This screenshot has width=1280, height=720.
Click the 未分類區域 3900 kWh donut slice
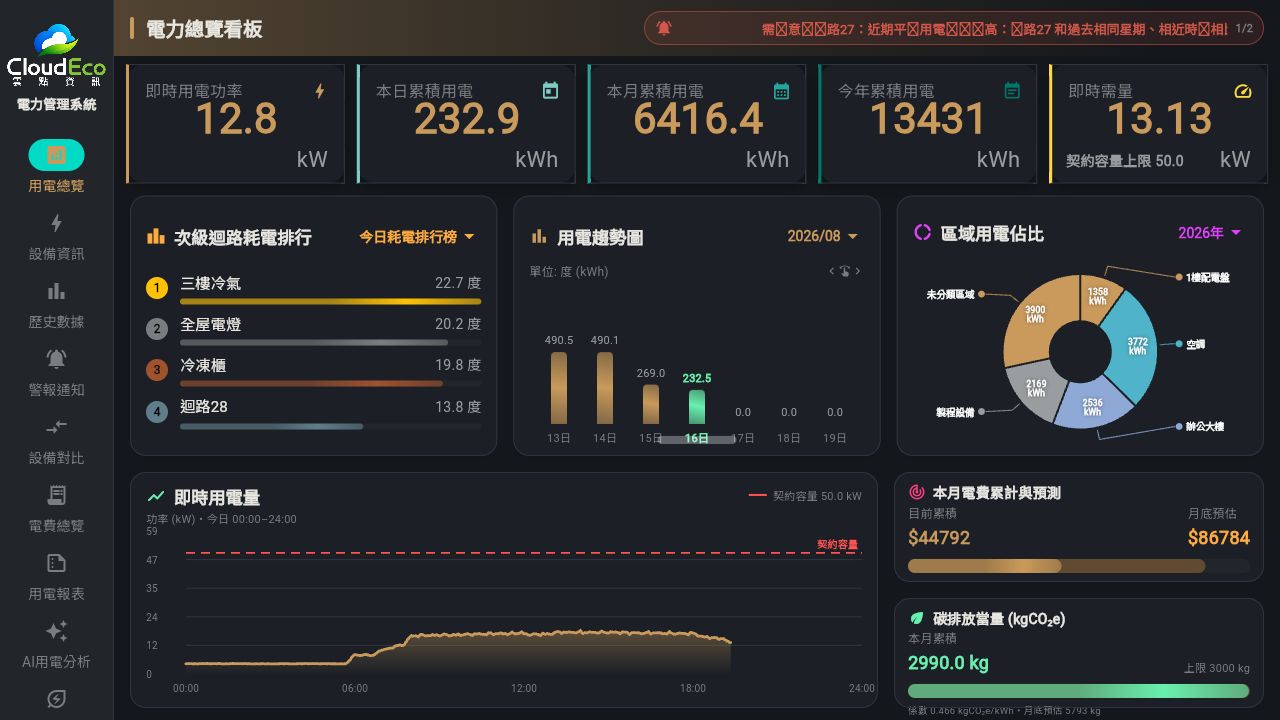pyautogui.click(x=1037, y=315)
